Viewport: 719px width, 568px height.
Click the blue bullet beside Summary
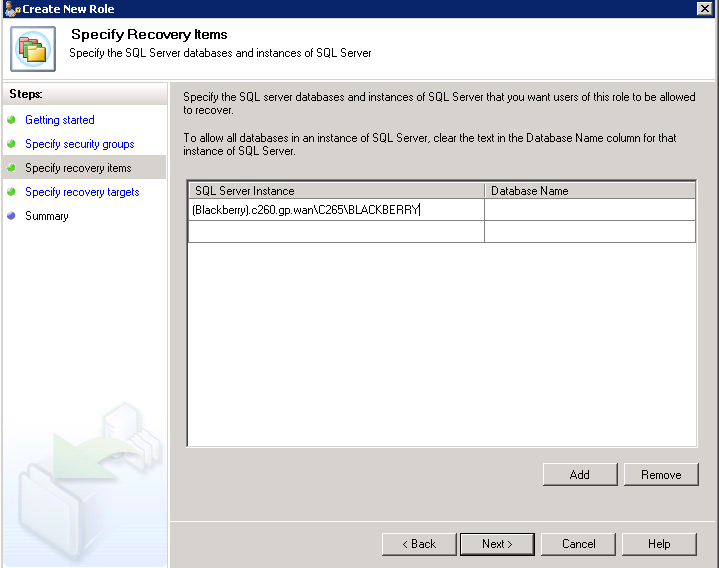[x=11, y=215]
